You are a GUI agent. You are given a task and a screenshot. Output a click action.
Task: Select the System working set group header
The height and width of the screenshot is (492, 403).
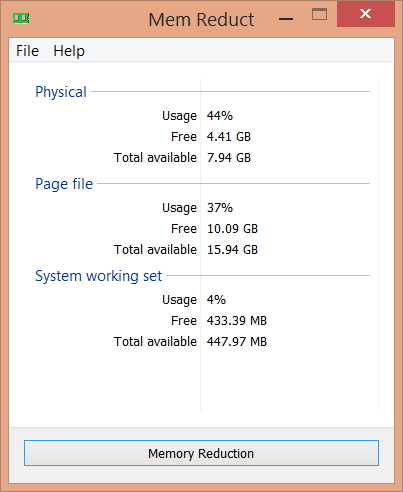tap(99, 276)
